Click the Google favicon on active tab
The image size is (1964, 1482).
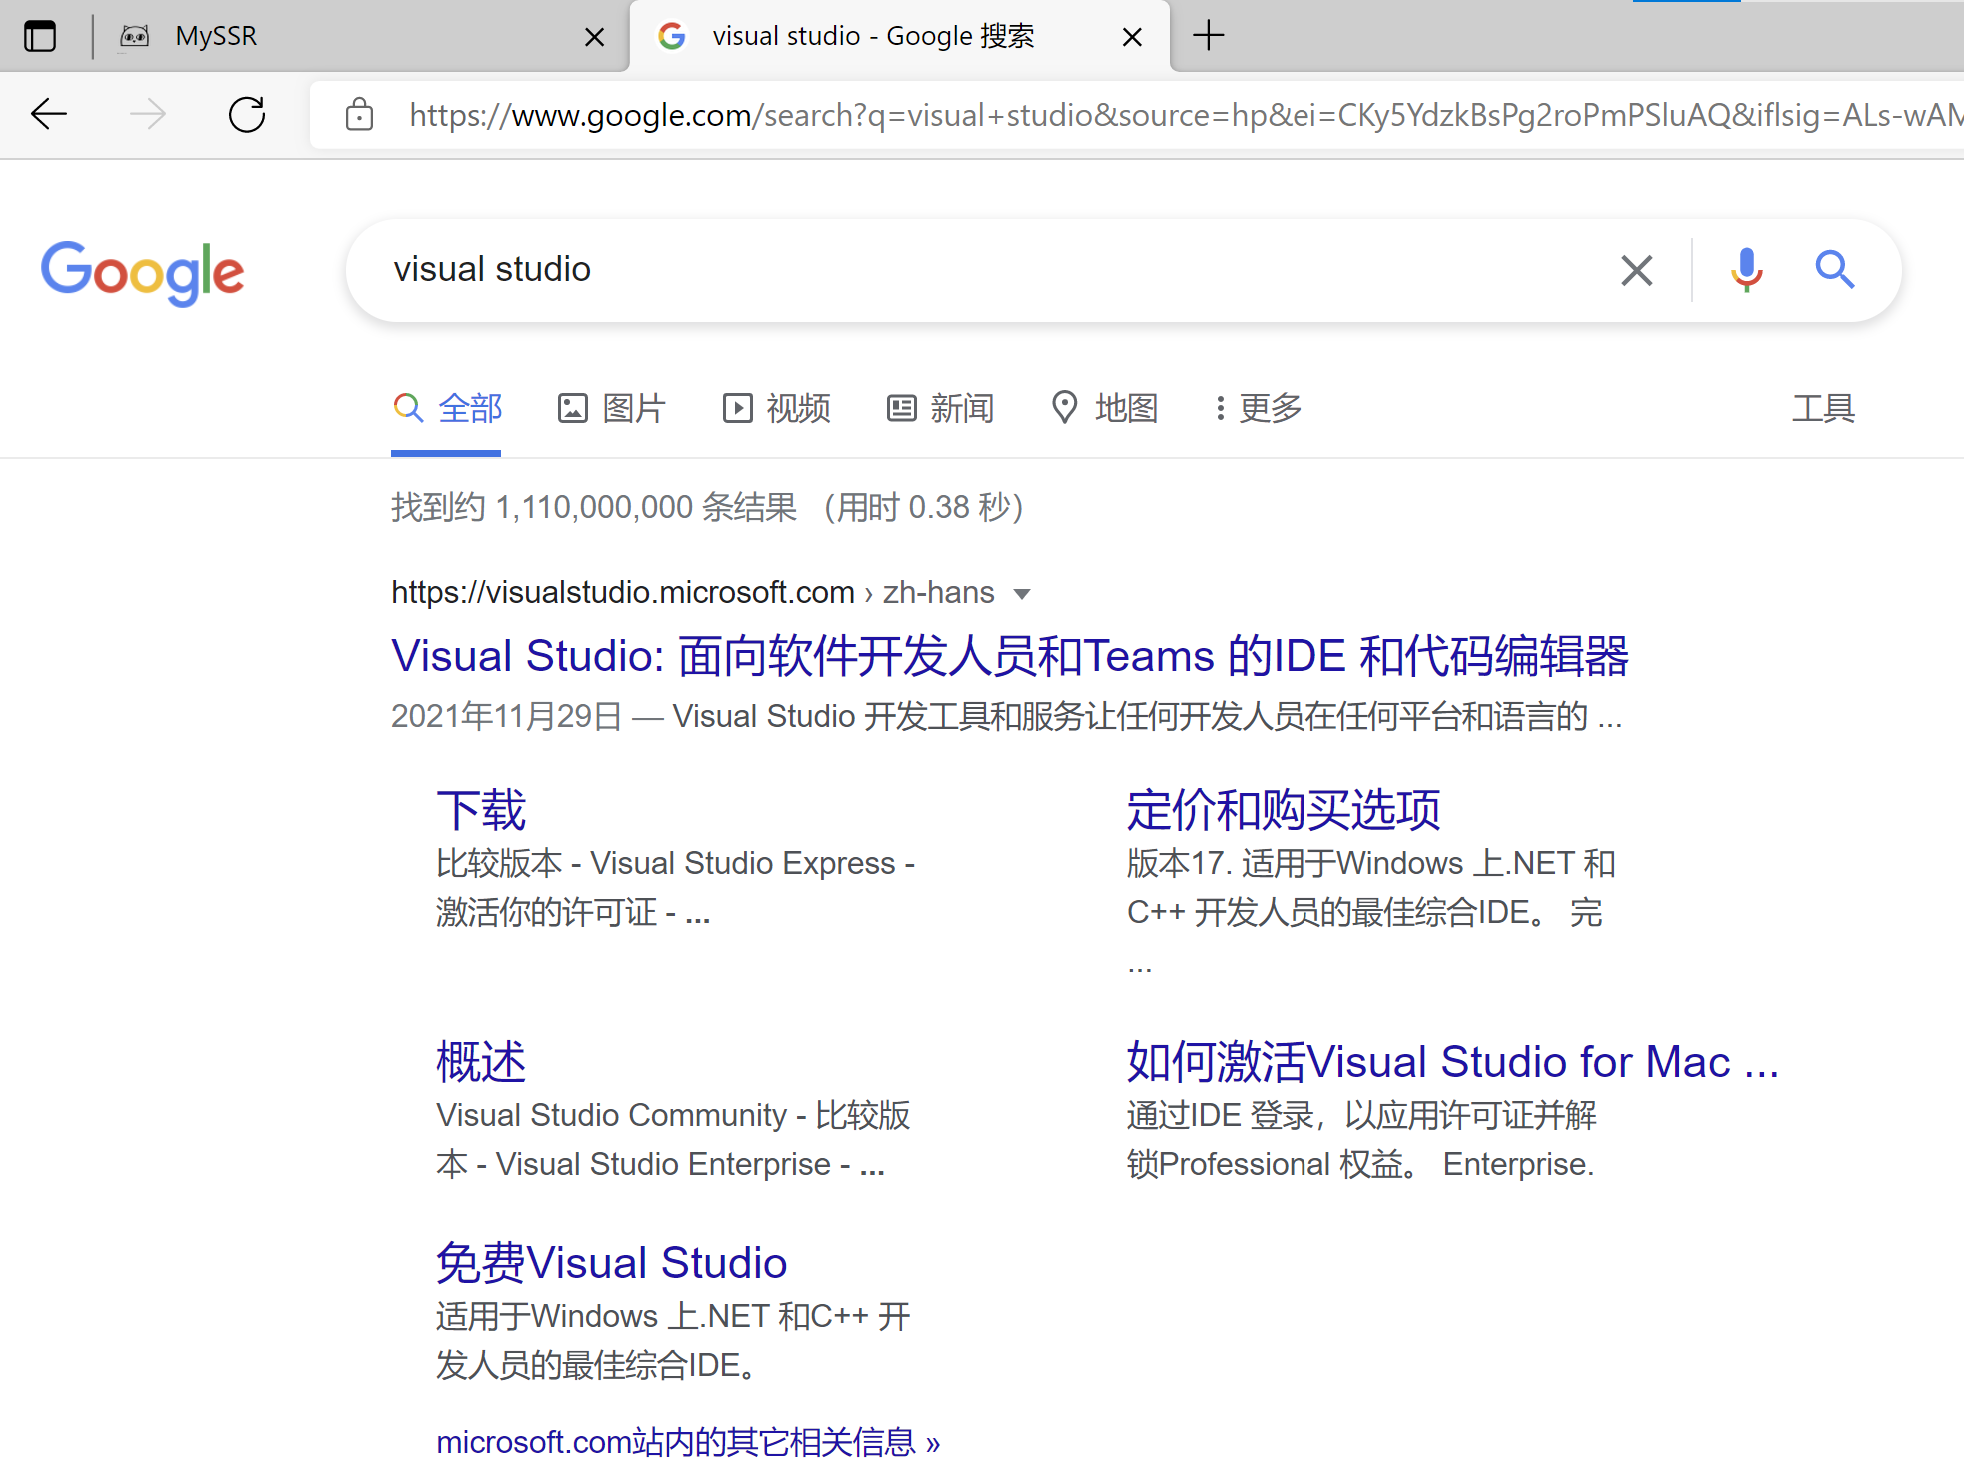pyautogui.click(x=672, y=37)
